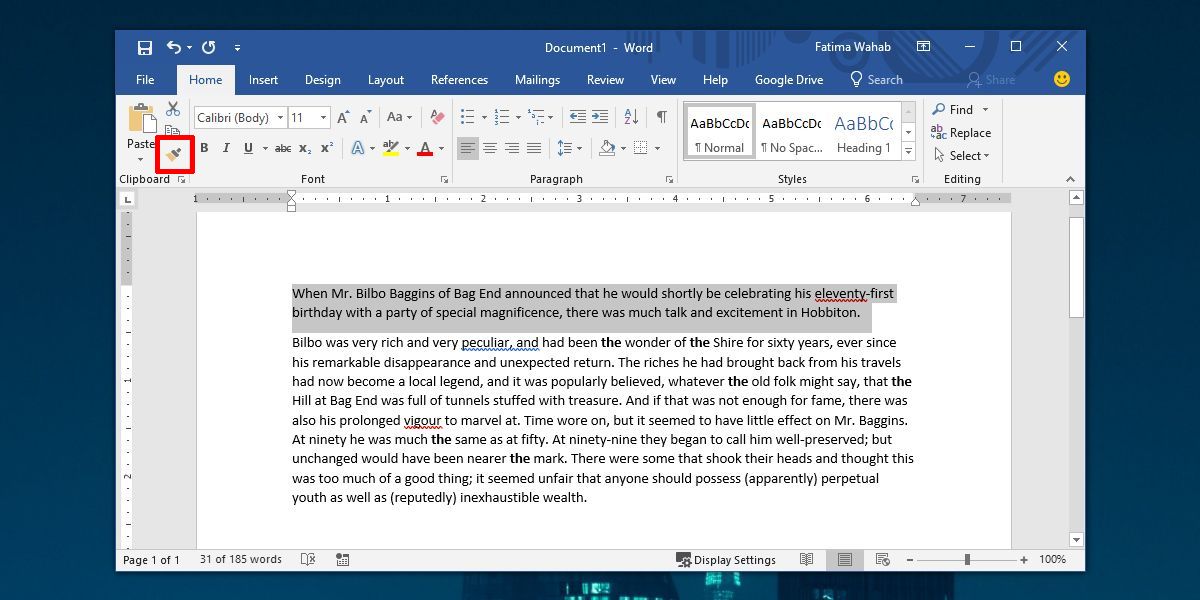The image size is (1200, 600).
Task: Expand the underline style dropdown arrow
Action: (x=265, y=149)
